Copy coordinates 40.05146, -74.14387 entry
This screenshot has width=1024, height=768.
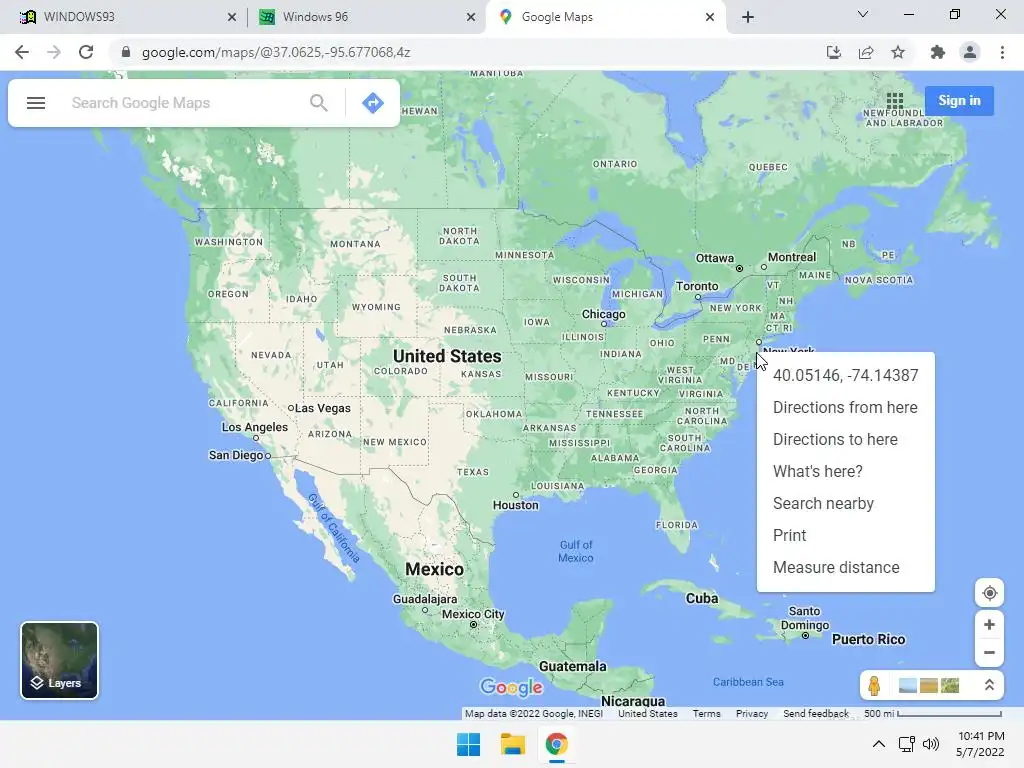[846, 376]
